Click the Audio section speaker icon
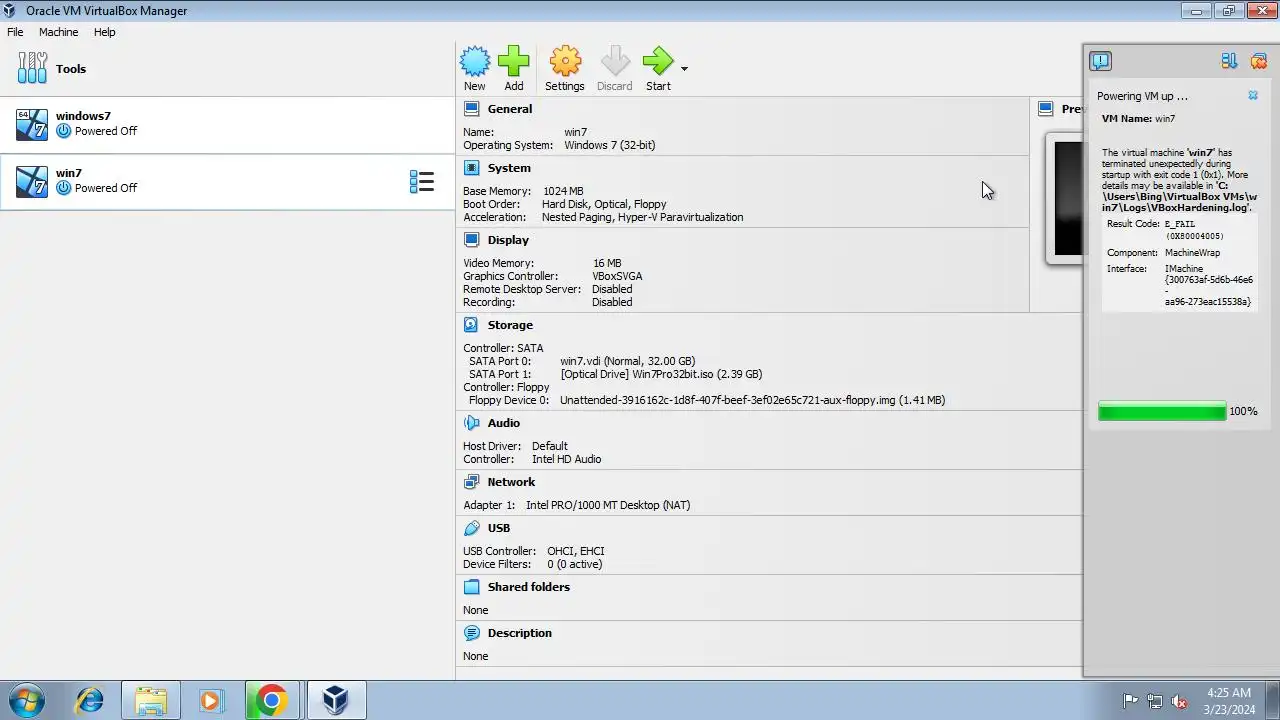 click(x=471, y=423)
